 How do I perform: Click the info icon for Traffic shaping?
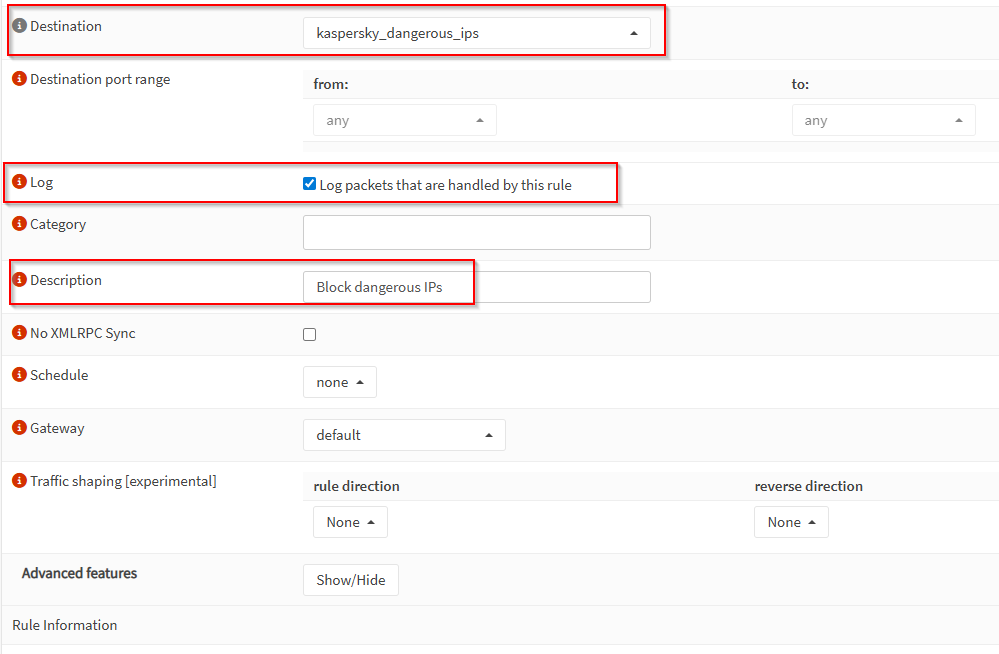click(x=19, y=481)
